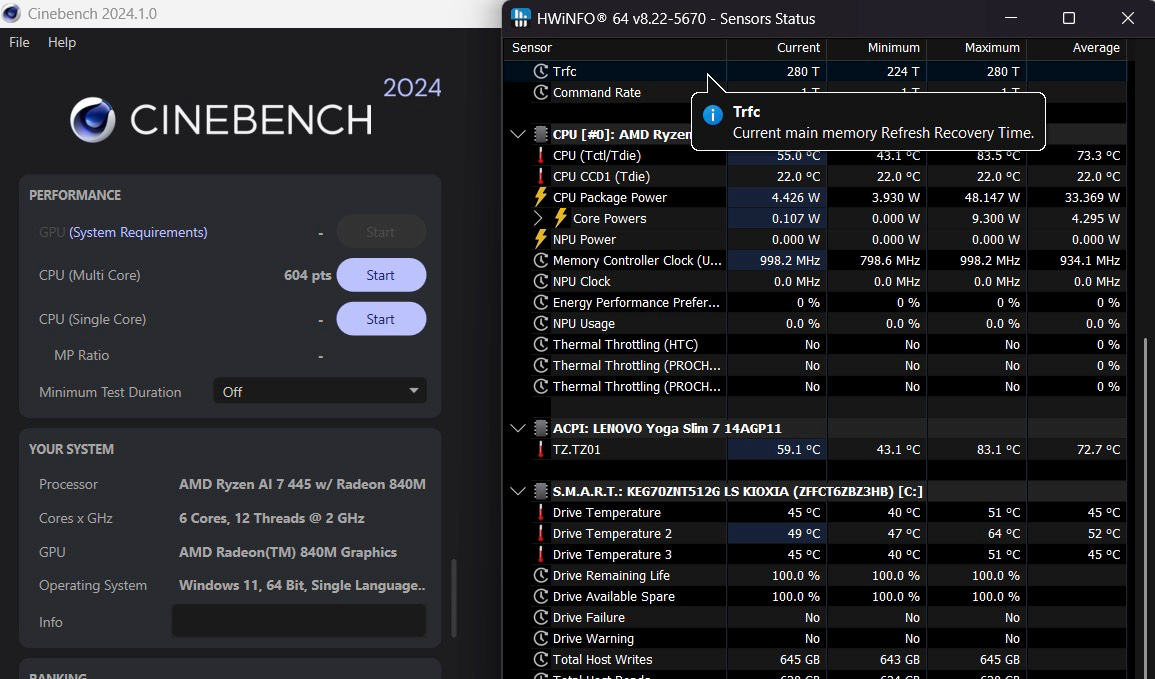Click the Command Rate clock icon
This screenshot has height=679, width=1155.
541,93
